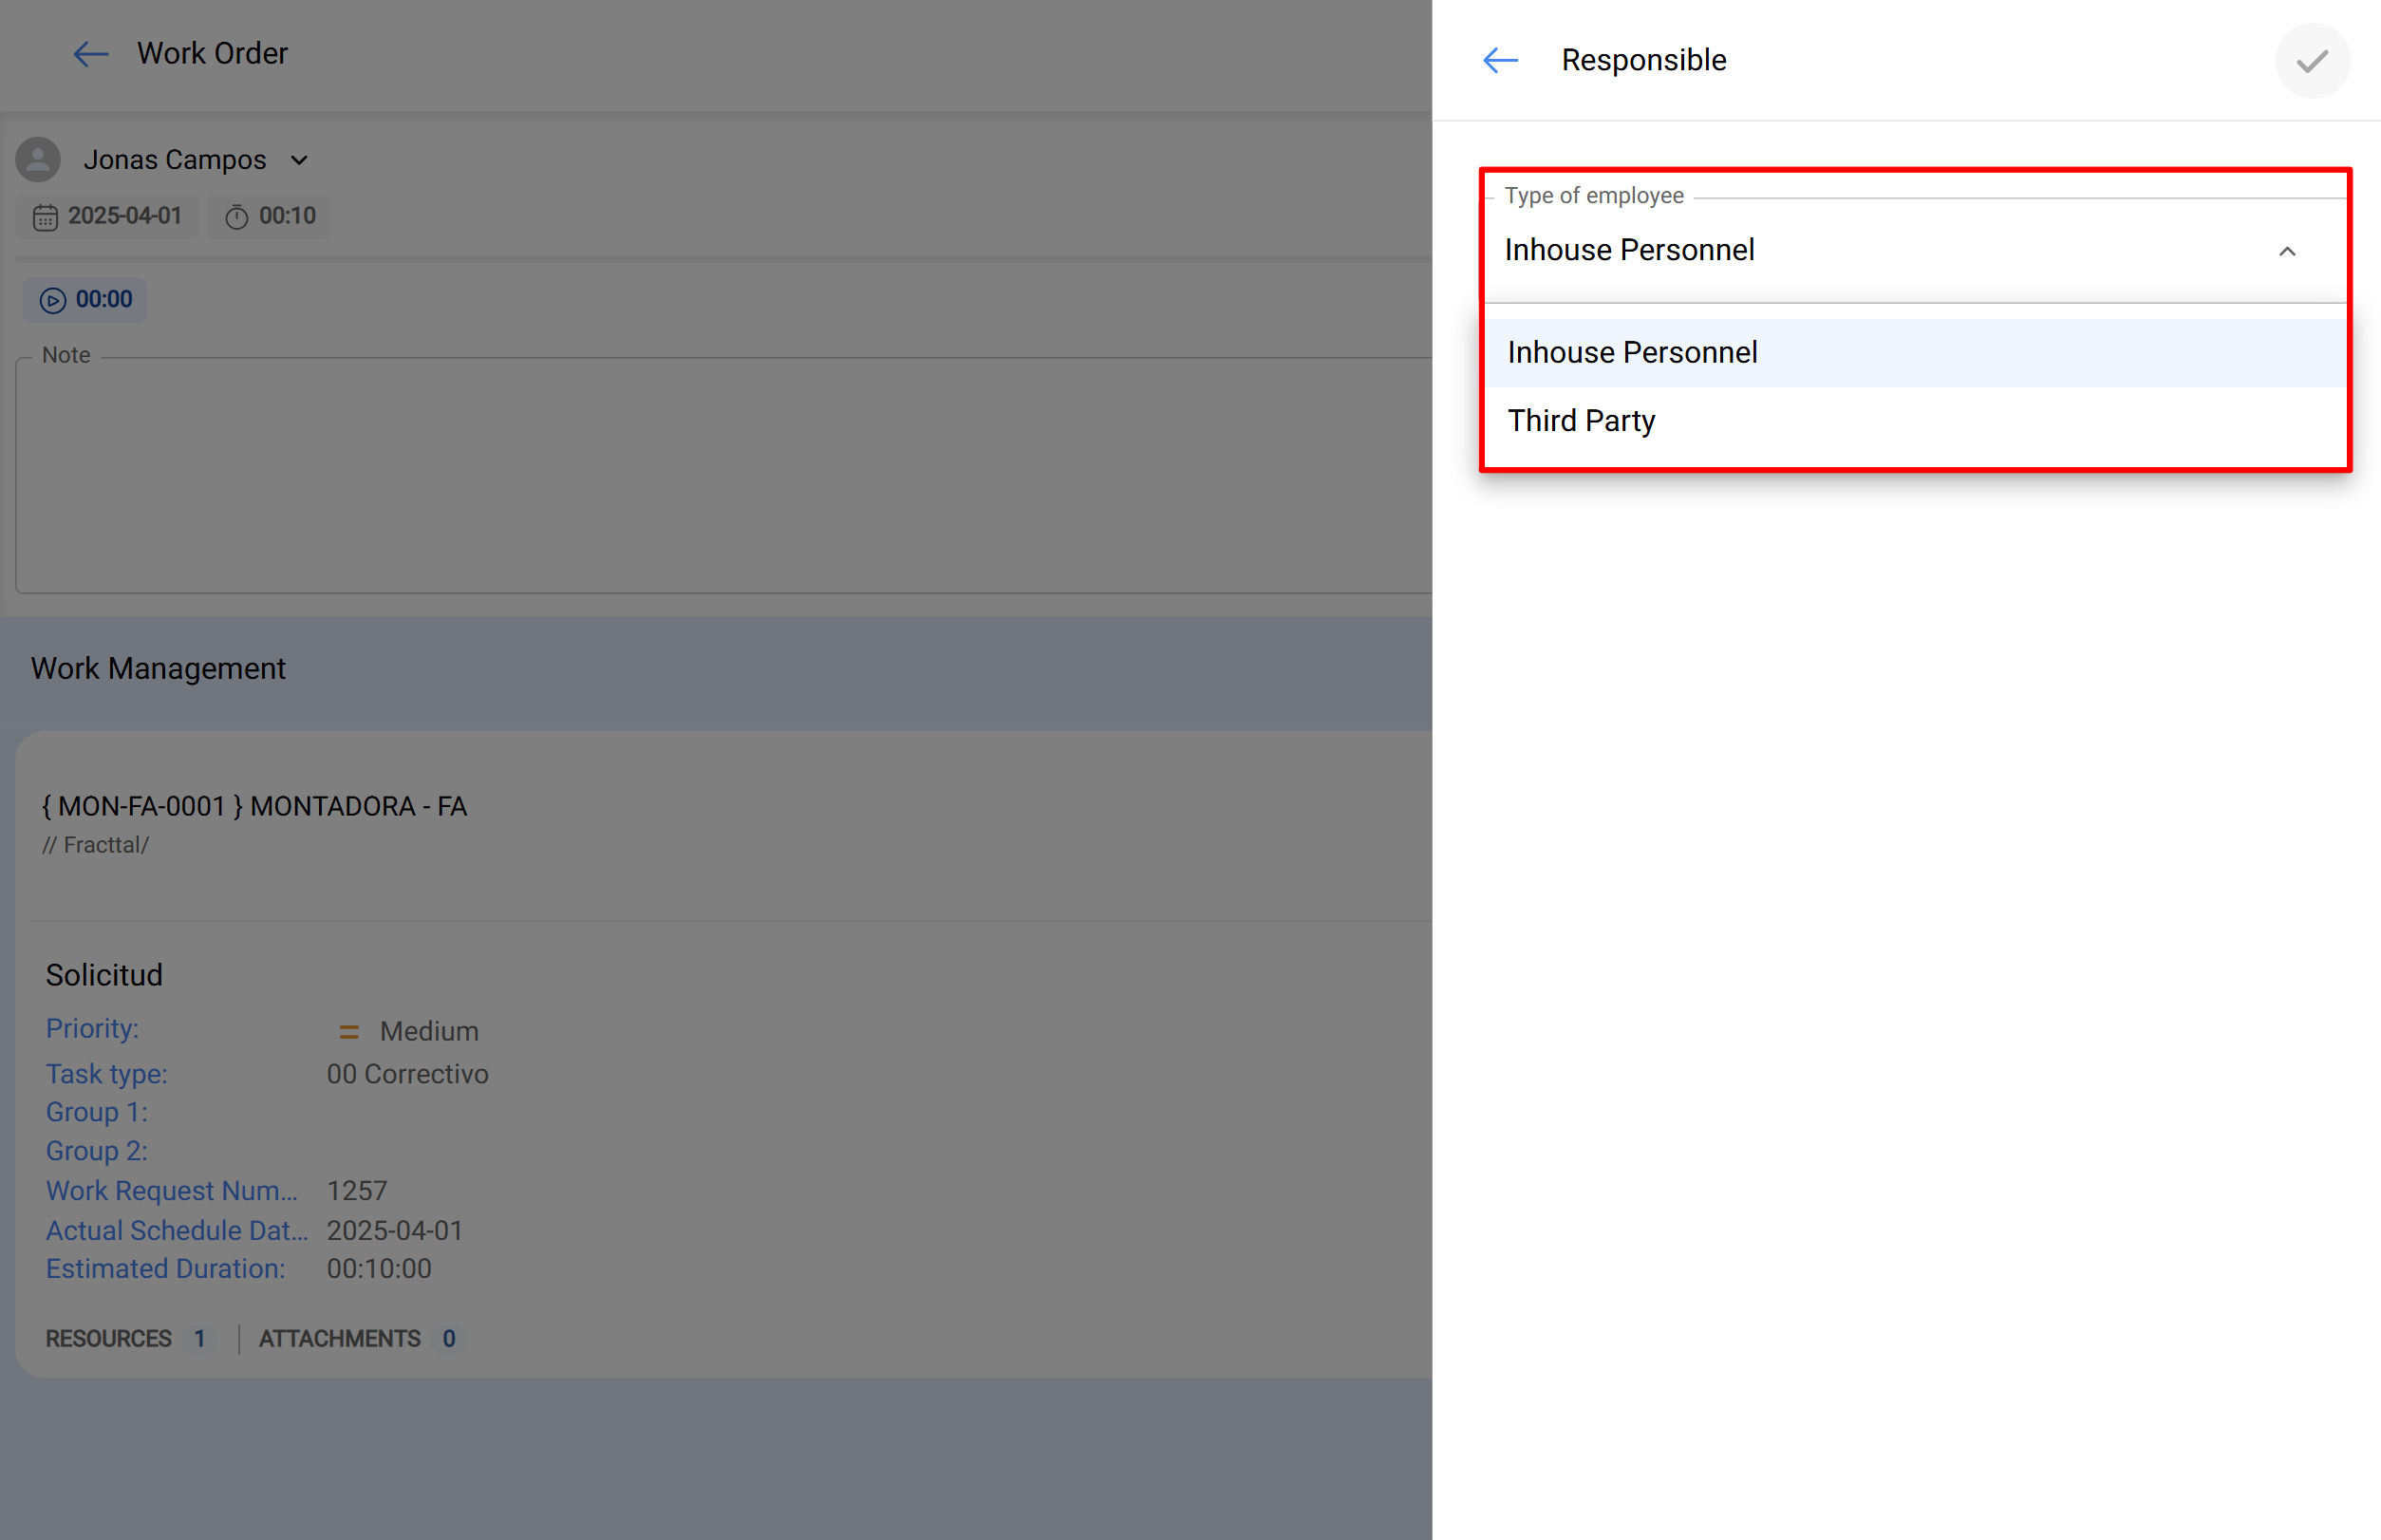
Task: Expand the Jonas Campos user chevron
Action: click(299, 160)
